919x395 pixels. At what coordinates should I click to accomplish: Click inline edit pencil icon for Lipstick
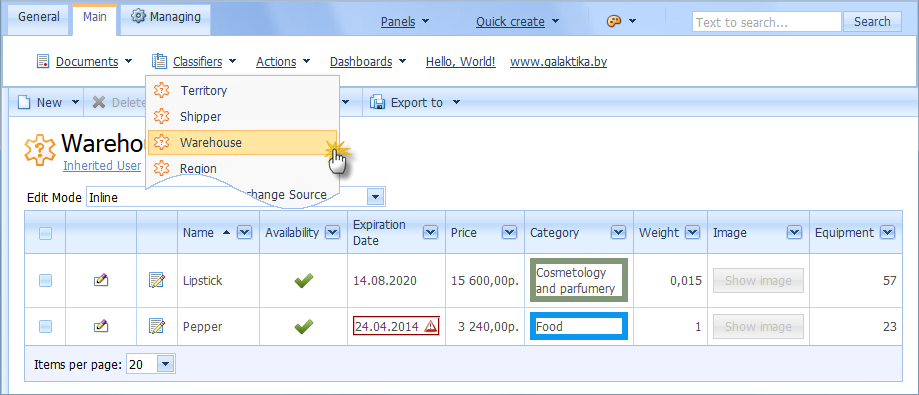[x=101, y=280]
